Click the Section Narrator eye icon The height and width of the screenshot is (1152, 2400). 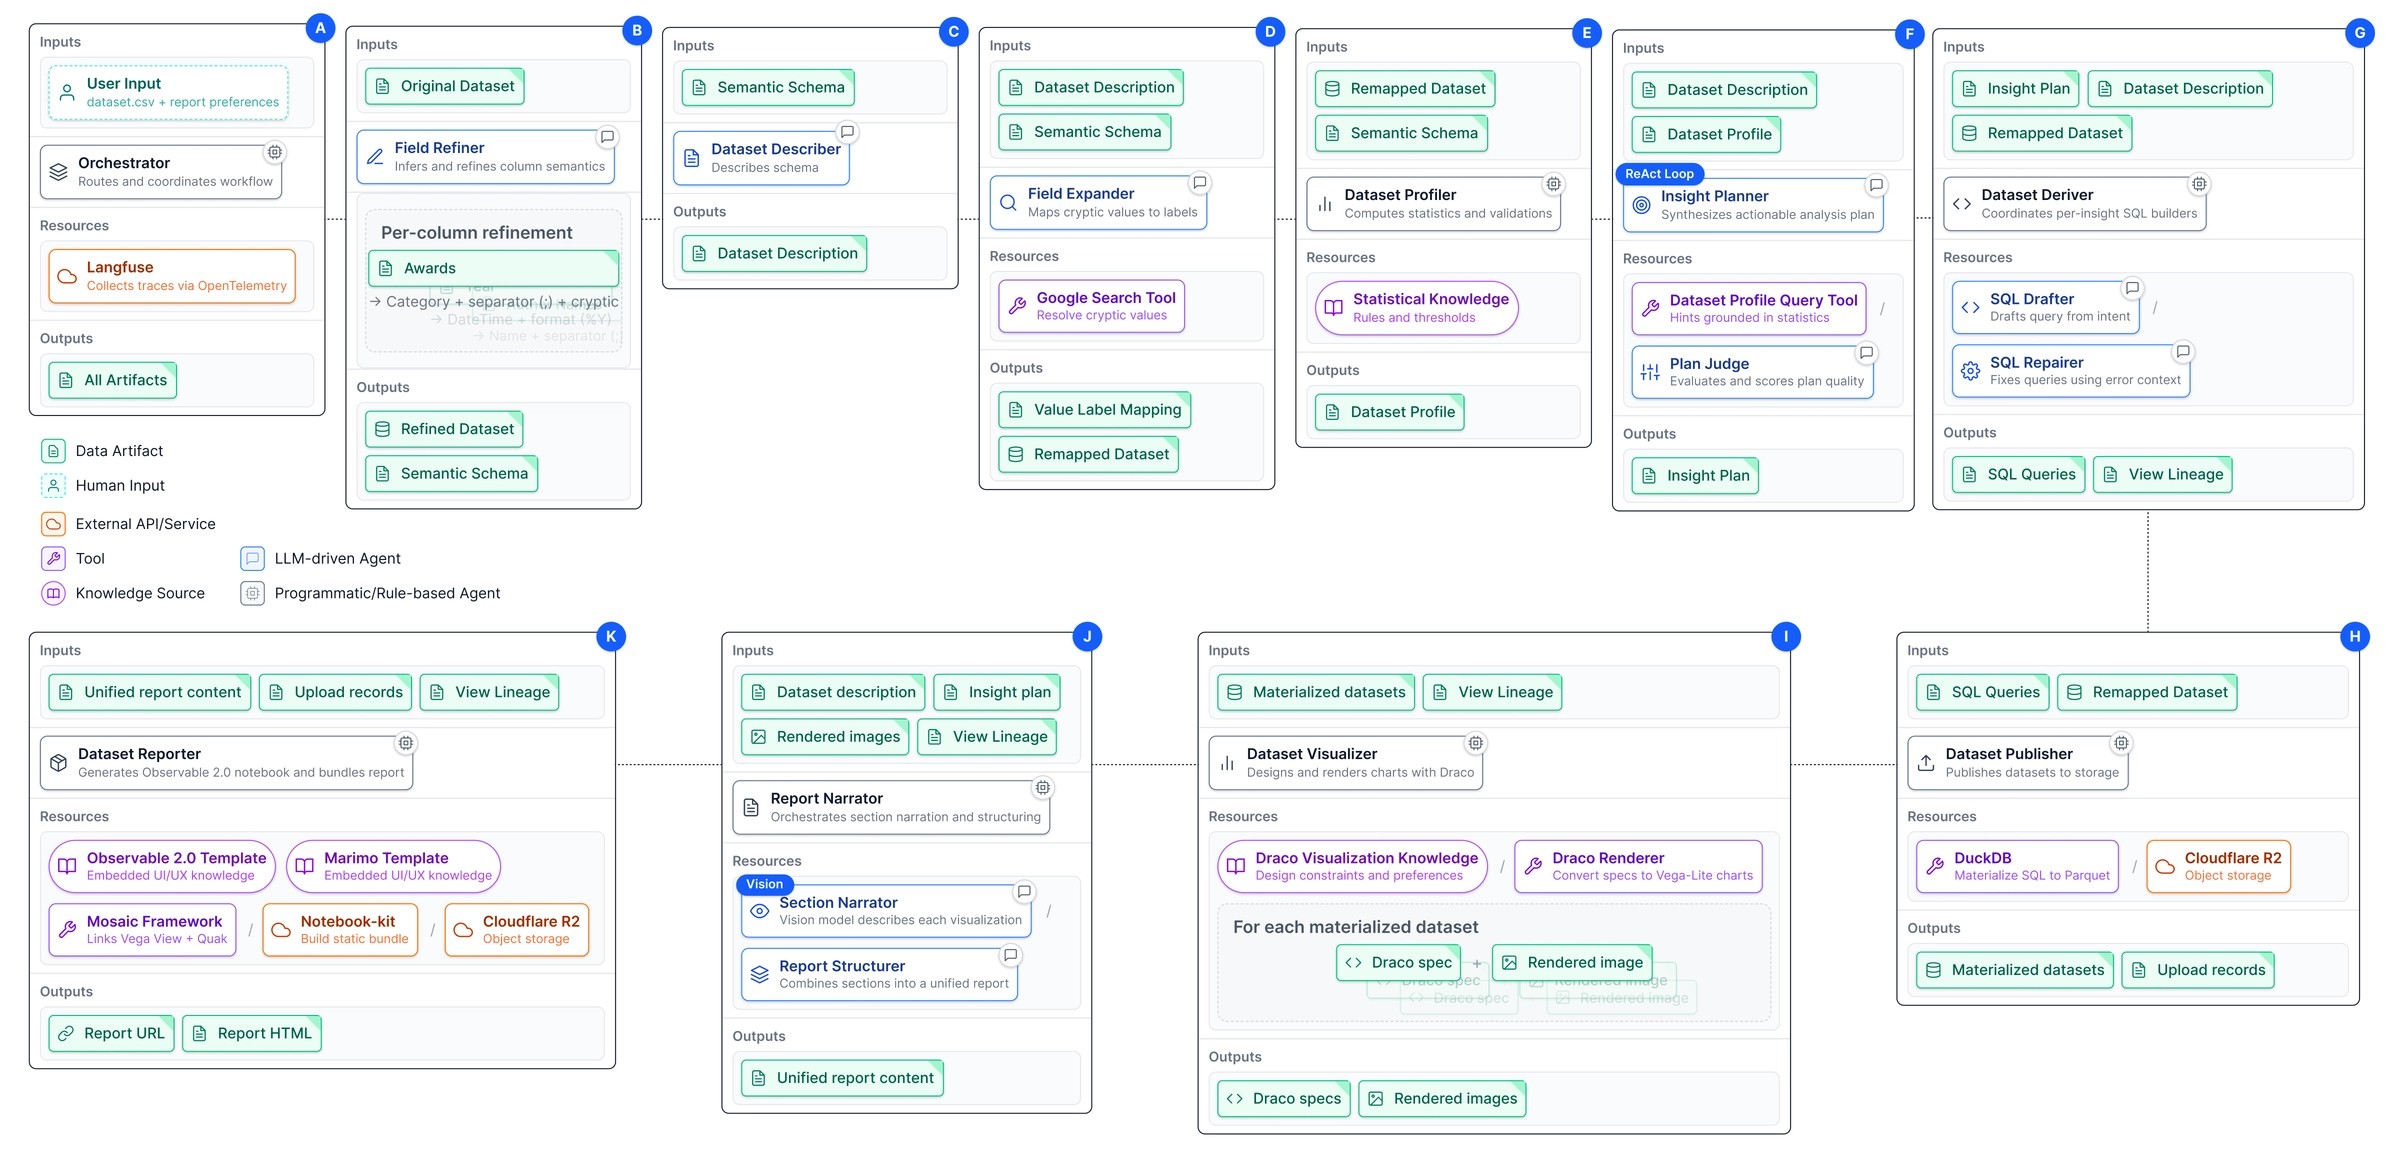click(x=759, y=911)
